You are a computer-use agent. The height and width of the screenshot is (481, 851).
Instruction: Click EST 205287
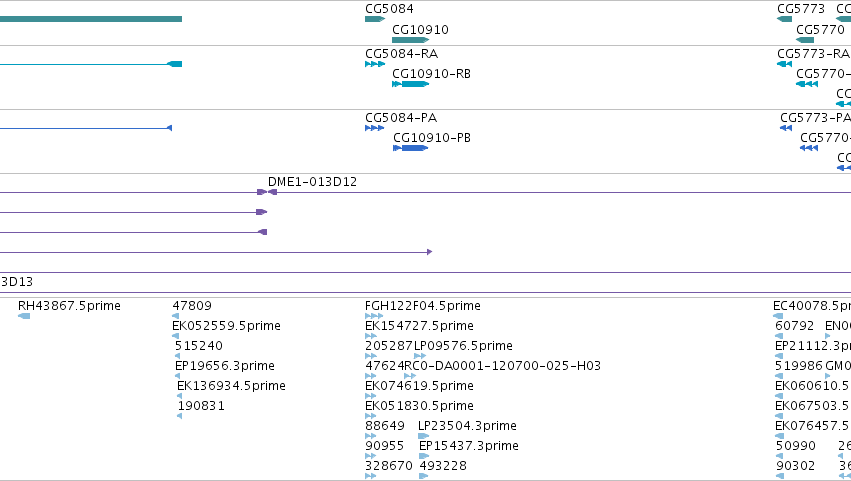coord(389,346)
